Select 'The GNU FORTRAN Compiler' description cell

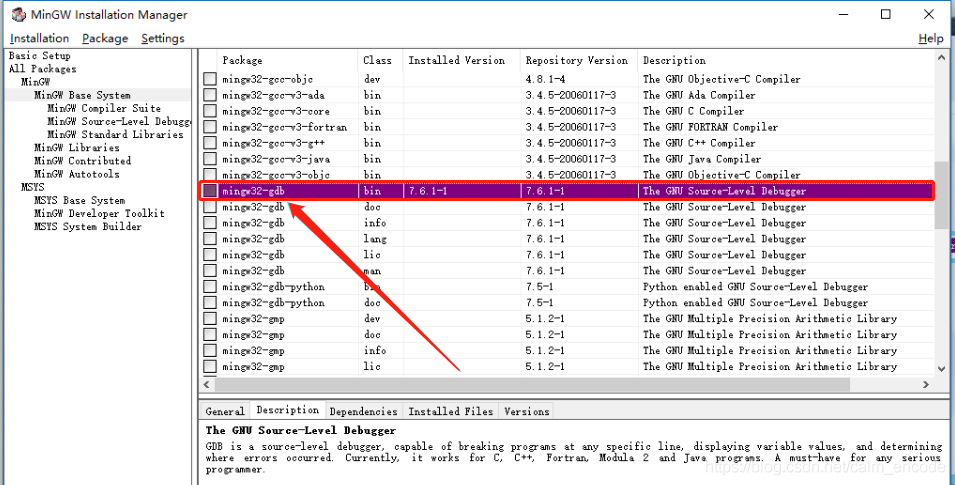pyautogui.click(x=710, y=127)
